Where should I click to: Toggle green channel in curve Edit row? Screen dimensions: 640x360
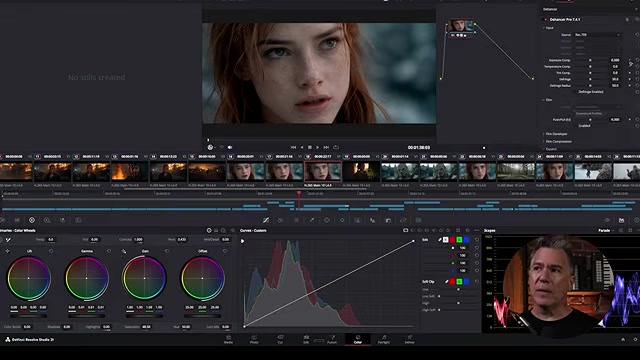(459, 240)
